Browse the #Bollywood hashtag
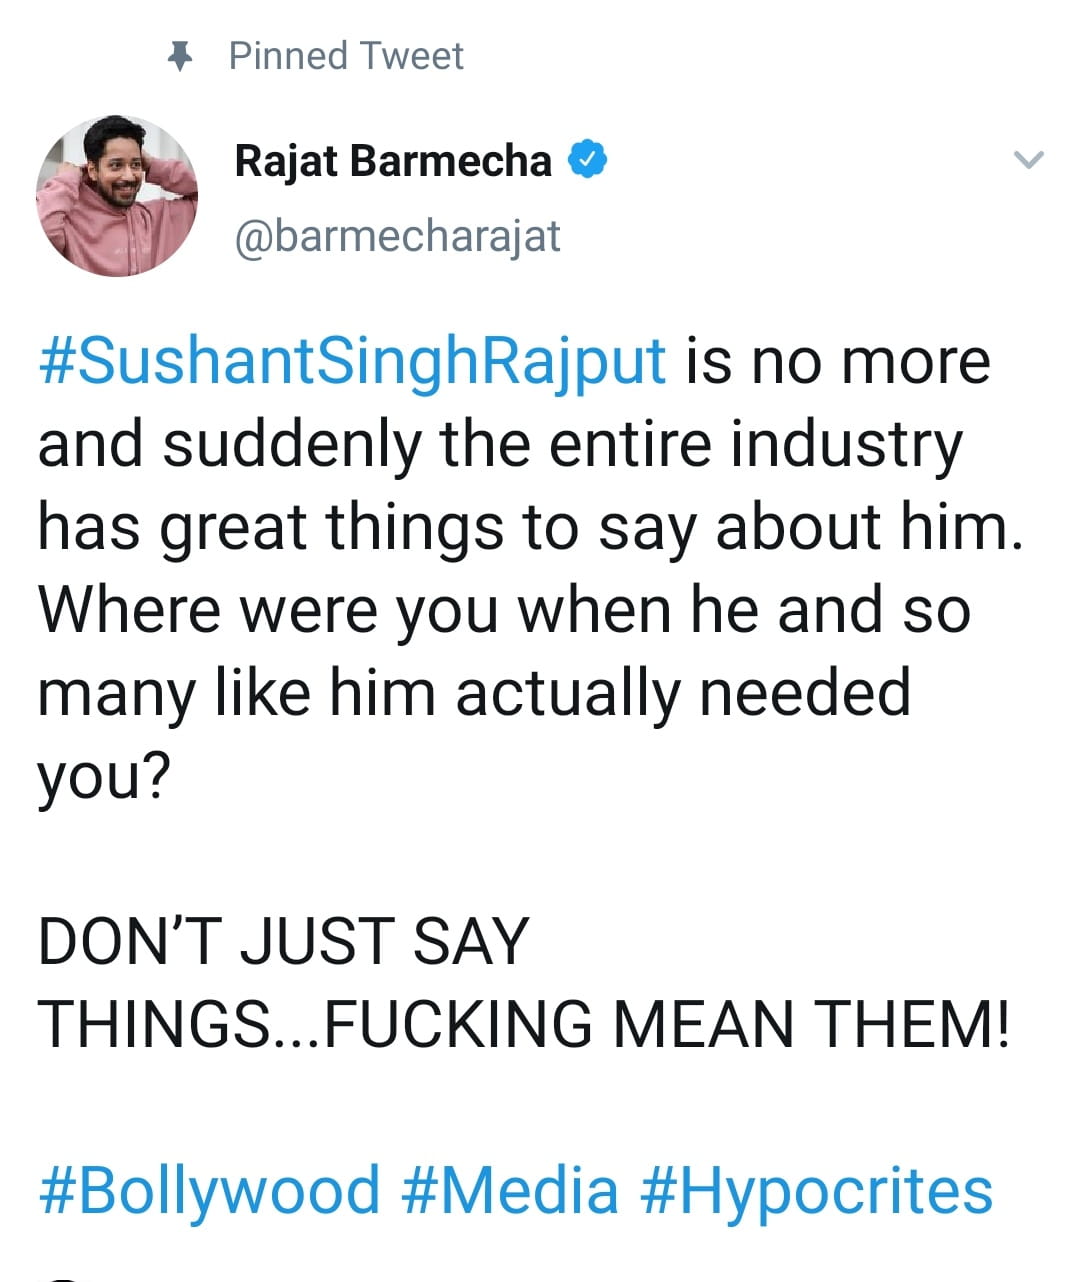 click(210, 1190)
